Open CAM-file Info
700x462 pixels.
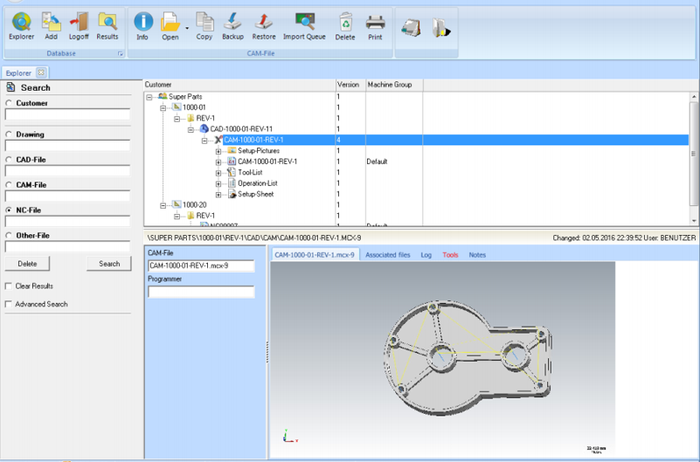point(143,27)
